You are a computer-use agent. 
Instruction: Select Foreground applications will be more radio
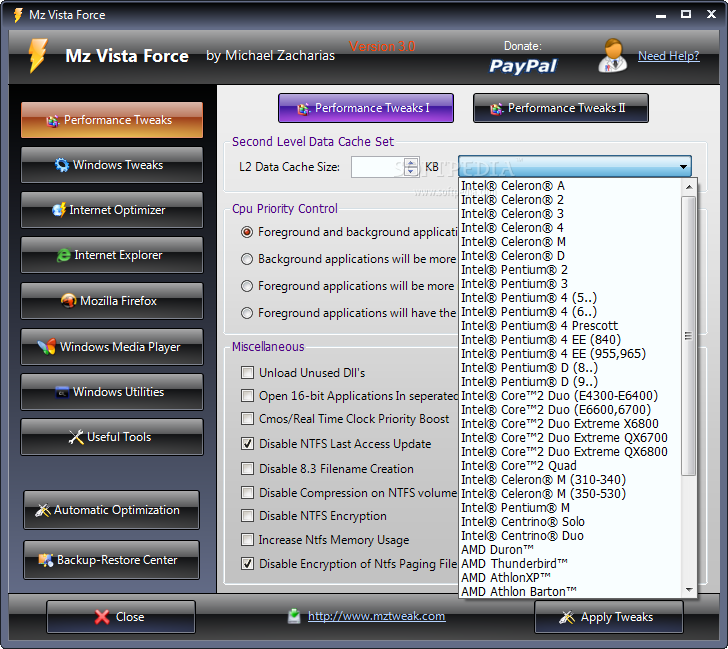pyautogui.click(x=247, y=286)
